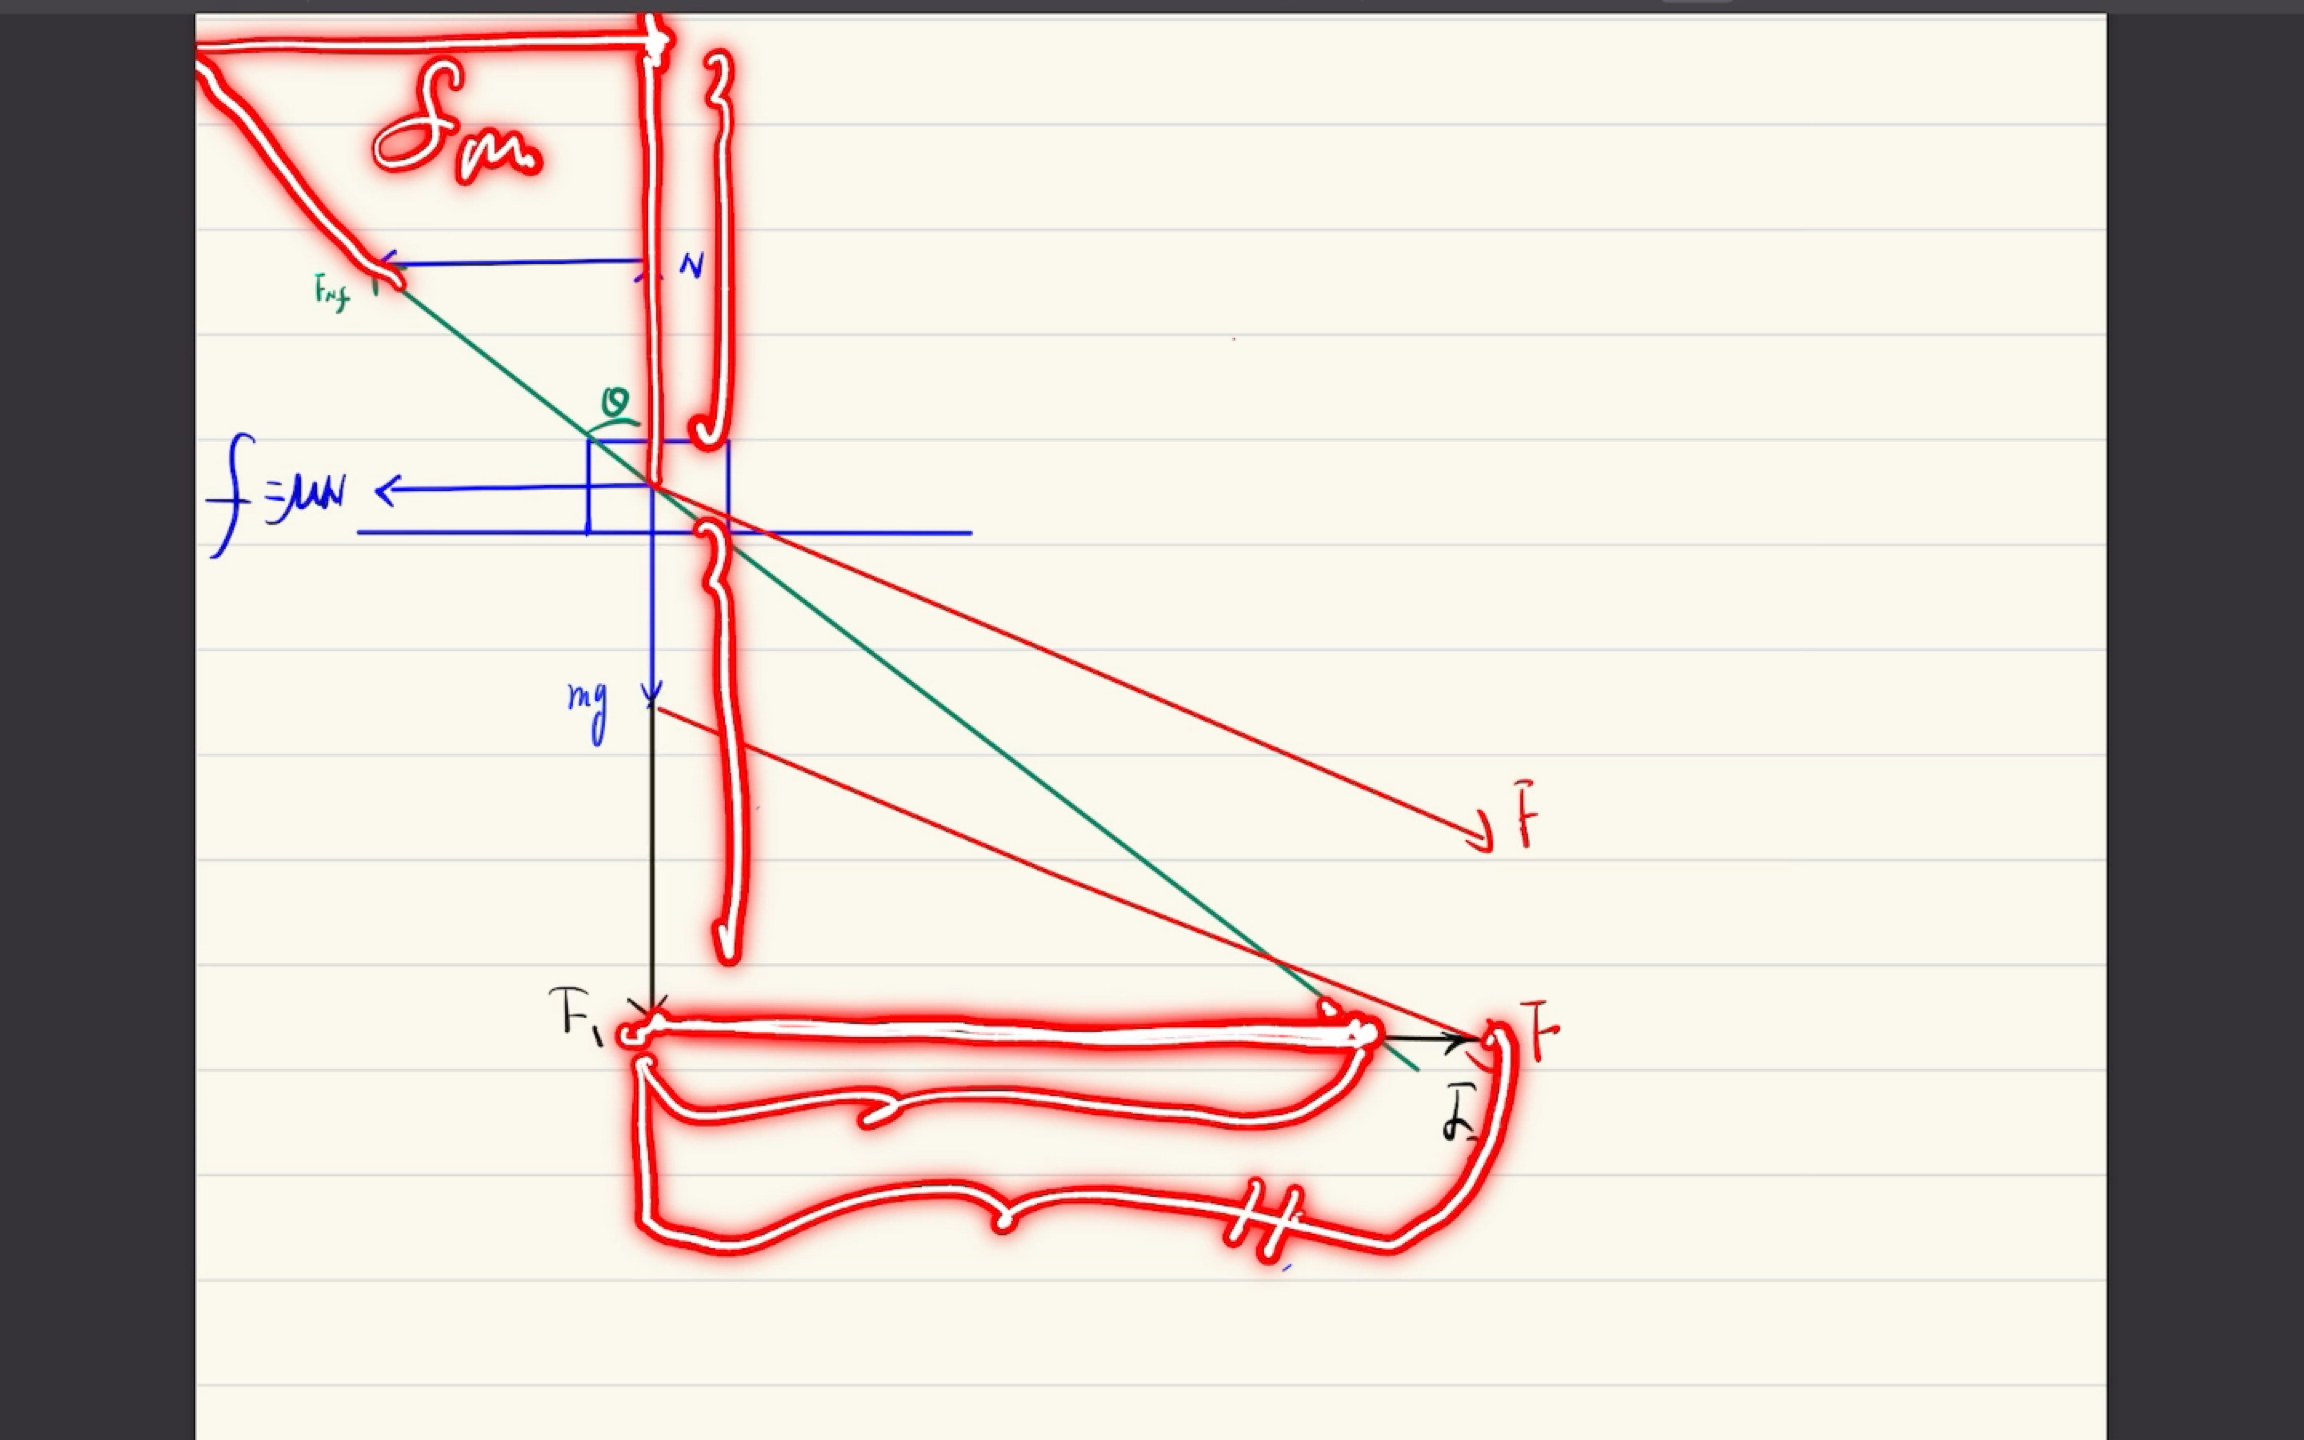
Task: Click the green 'Fnf' handwritten label
Action: [x=332, y=293]
